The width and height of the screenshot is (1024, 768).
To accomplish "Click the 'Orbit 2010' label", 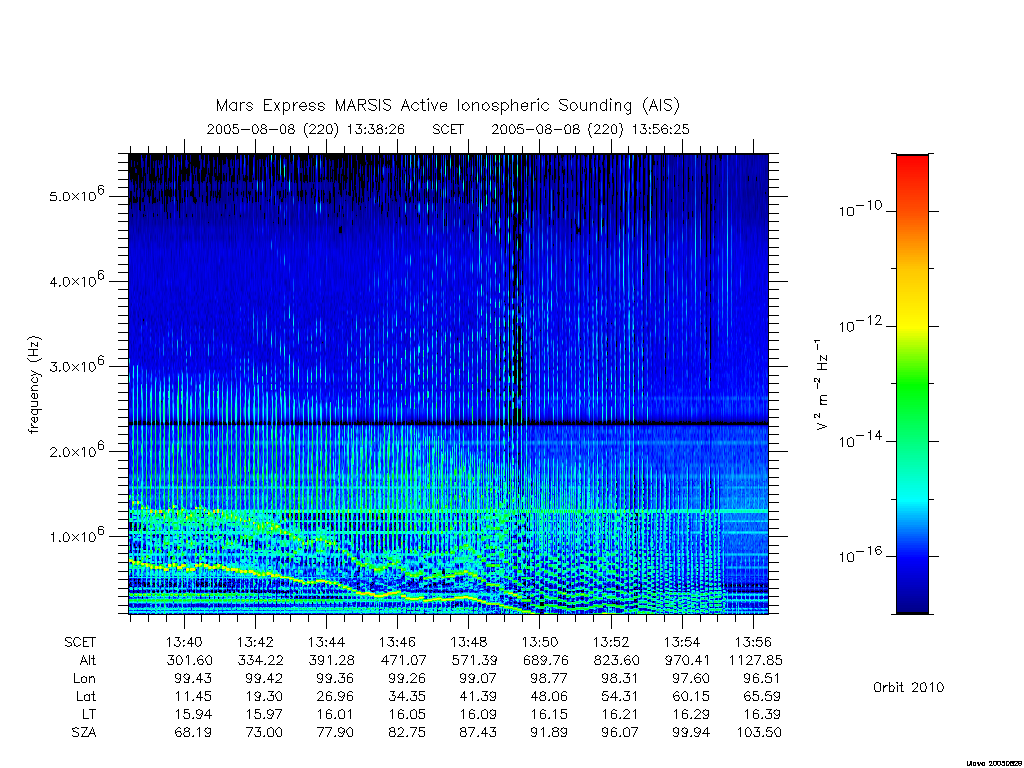I will coord(908,687).
